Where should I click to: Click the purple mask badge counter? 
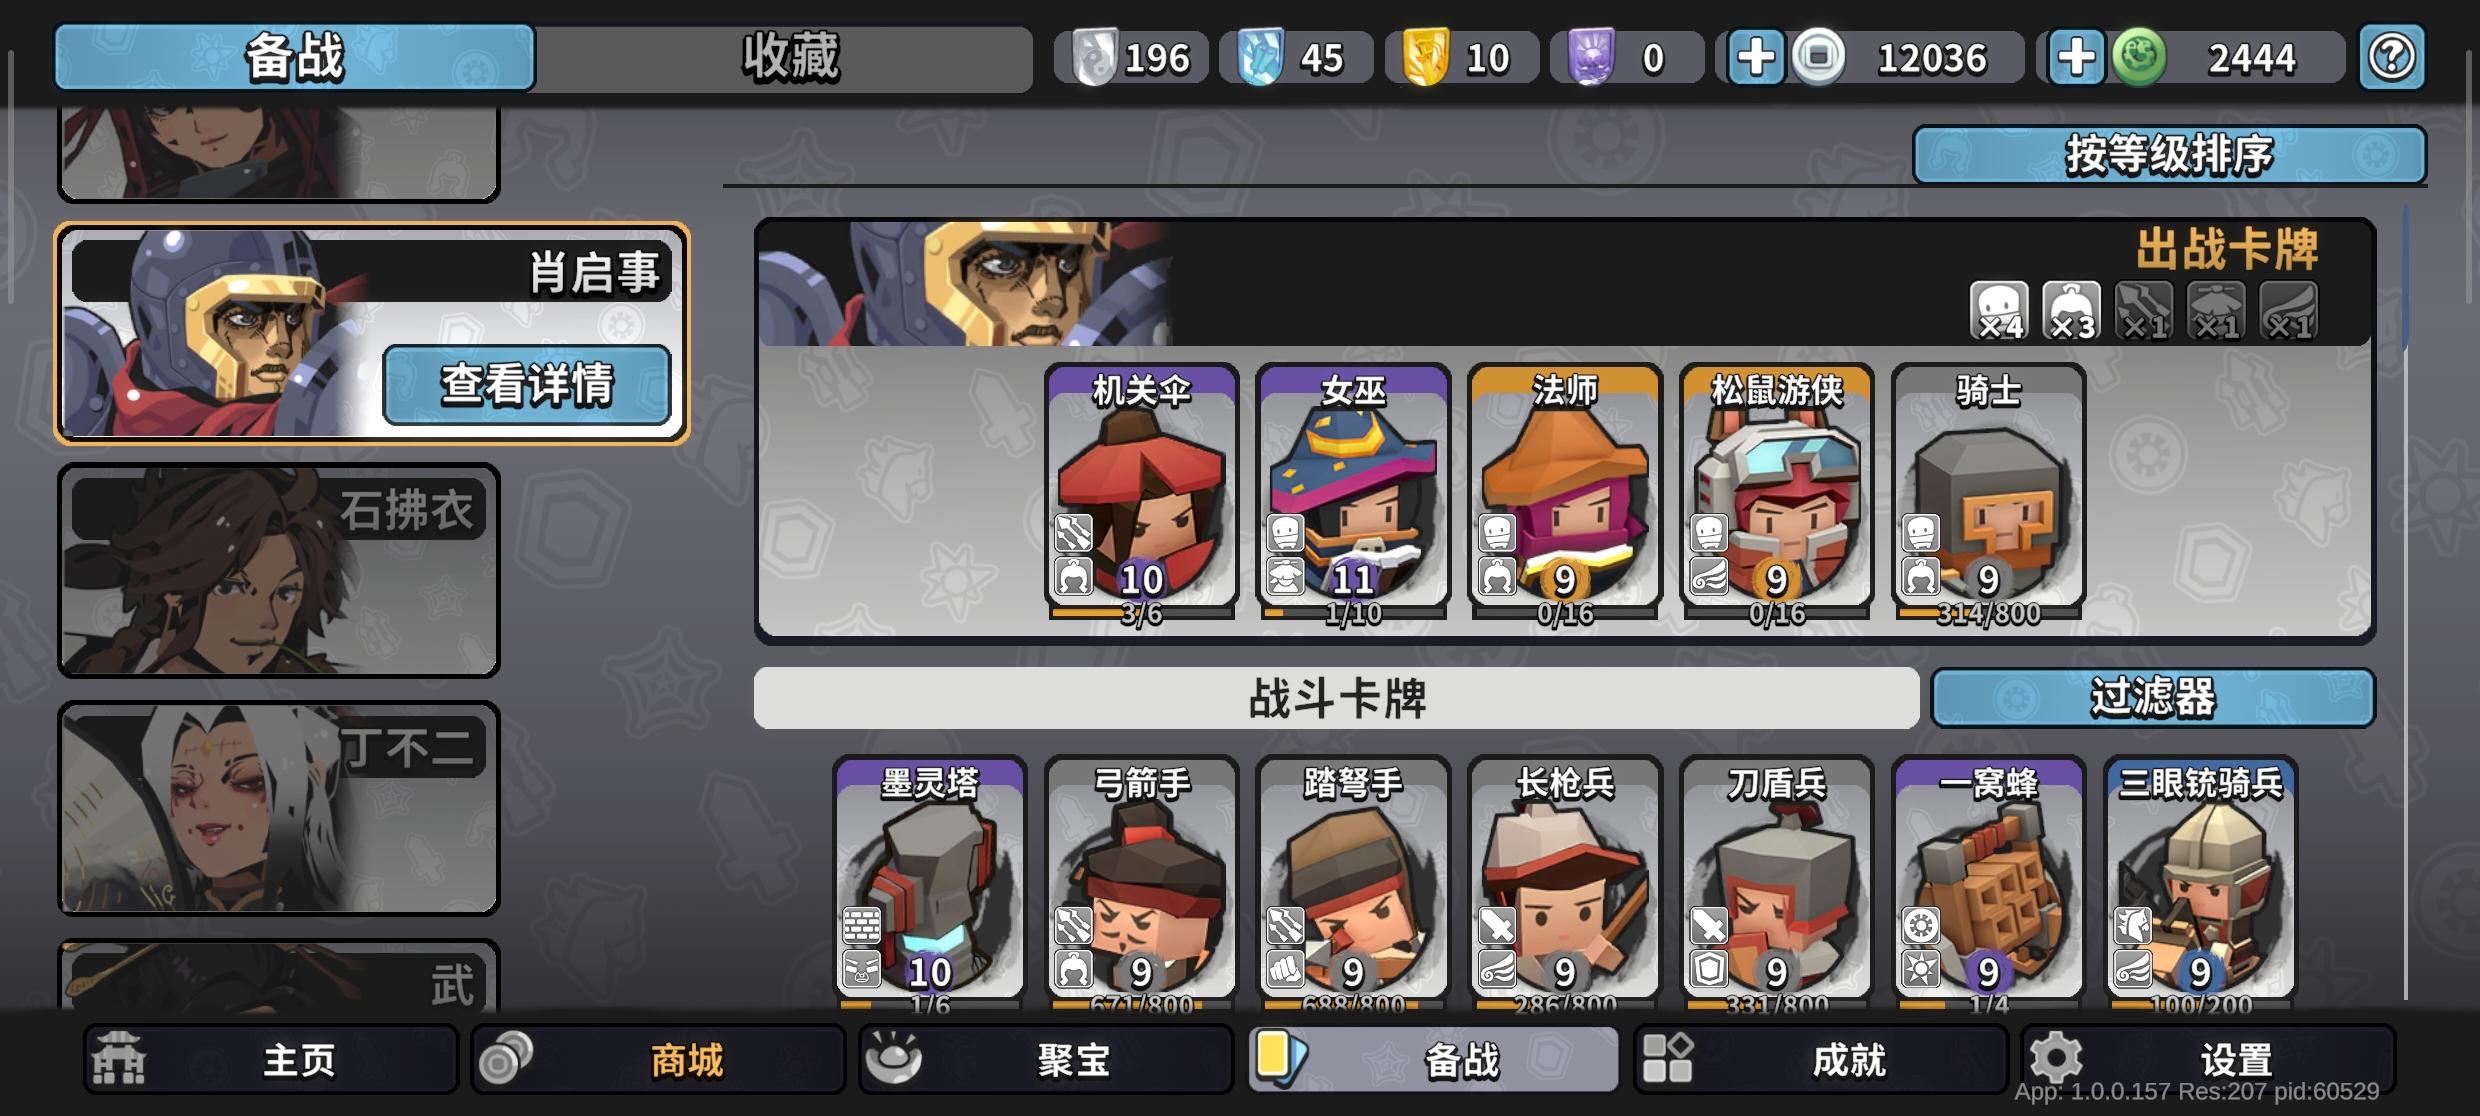tap(1626, 58)
